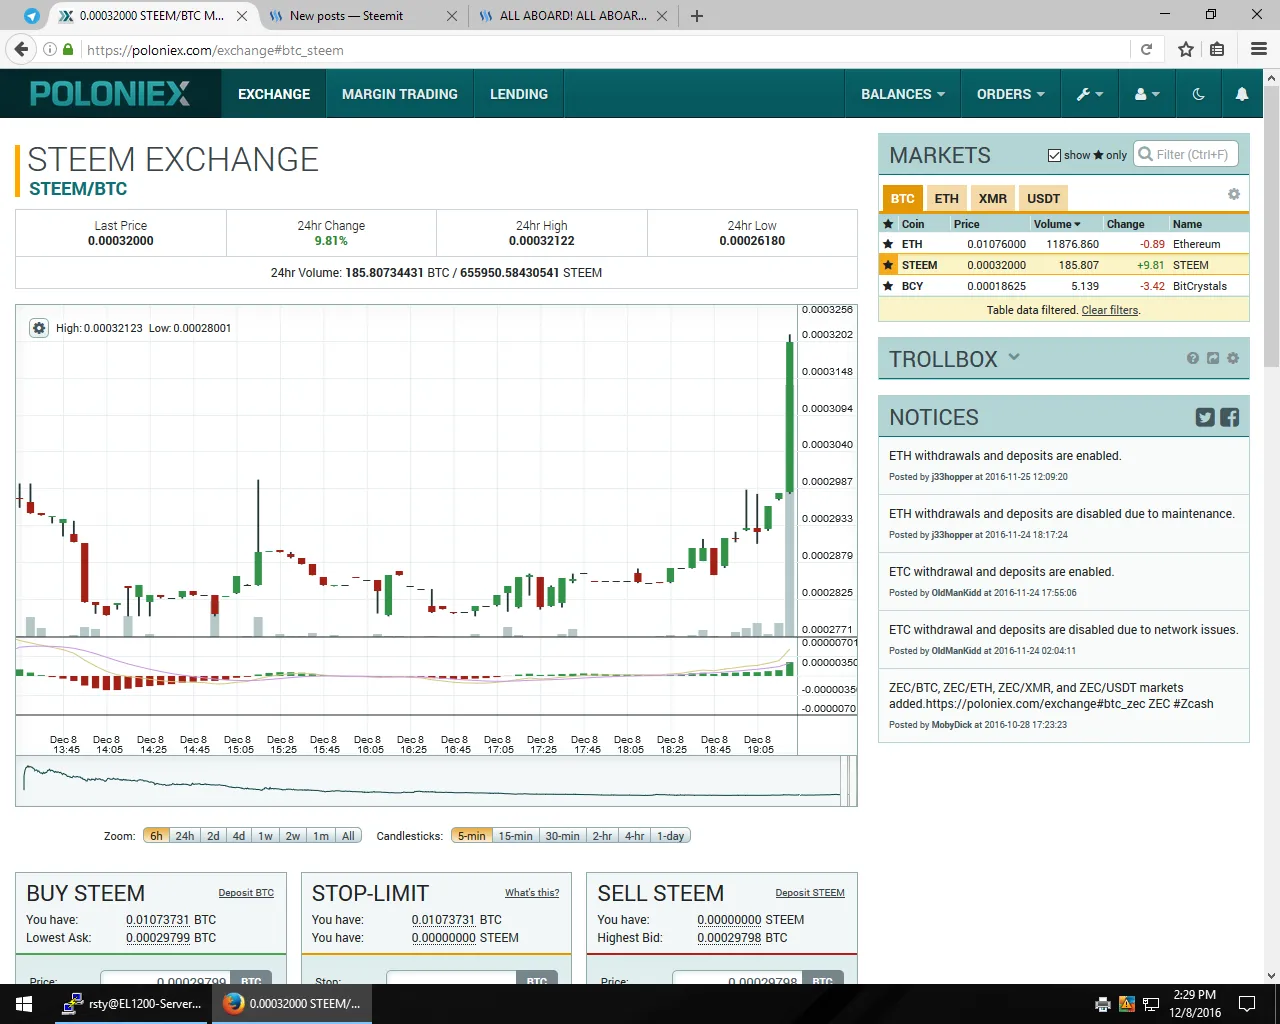Sort markets by Change column

[1125, 224]
